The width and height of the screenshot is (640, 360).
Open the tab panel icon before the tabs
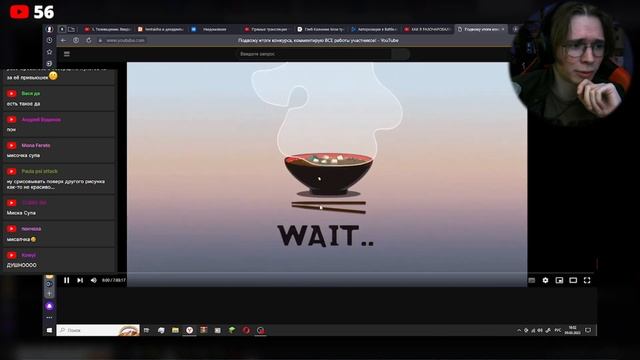tap(62, 29)
